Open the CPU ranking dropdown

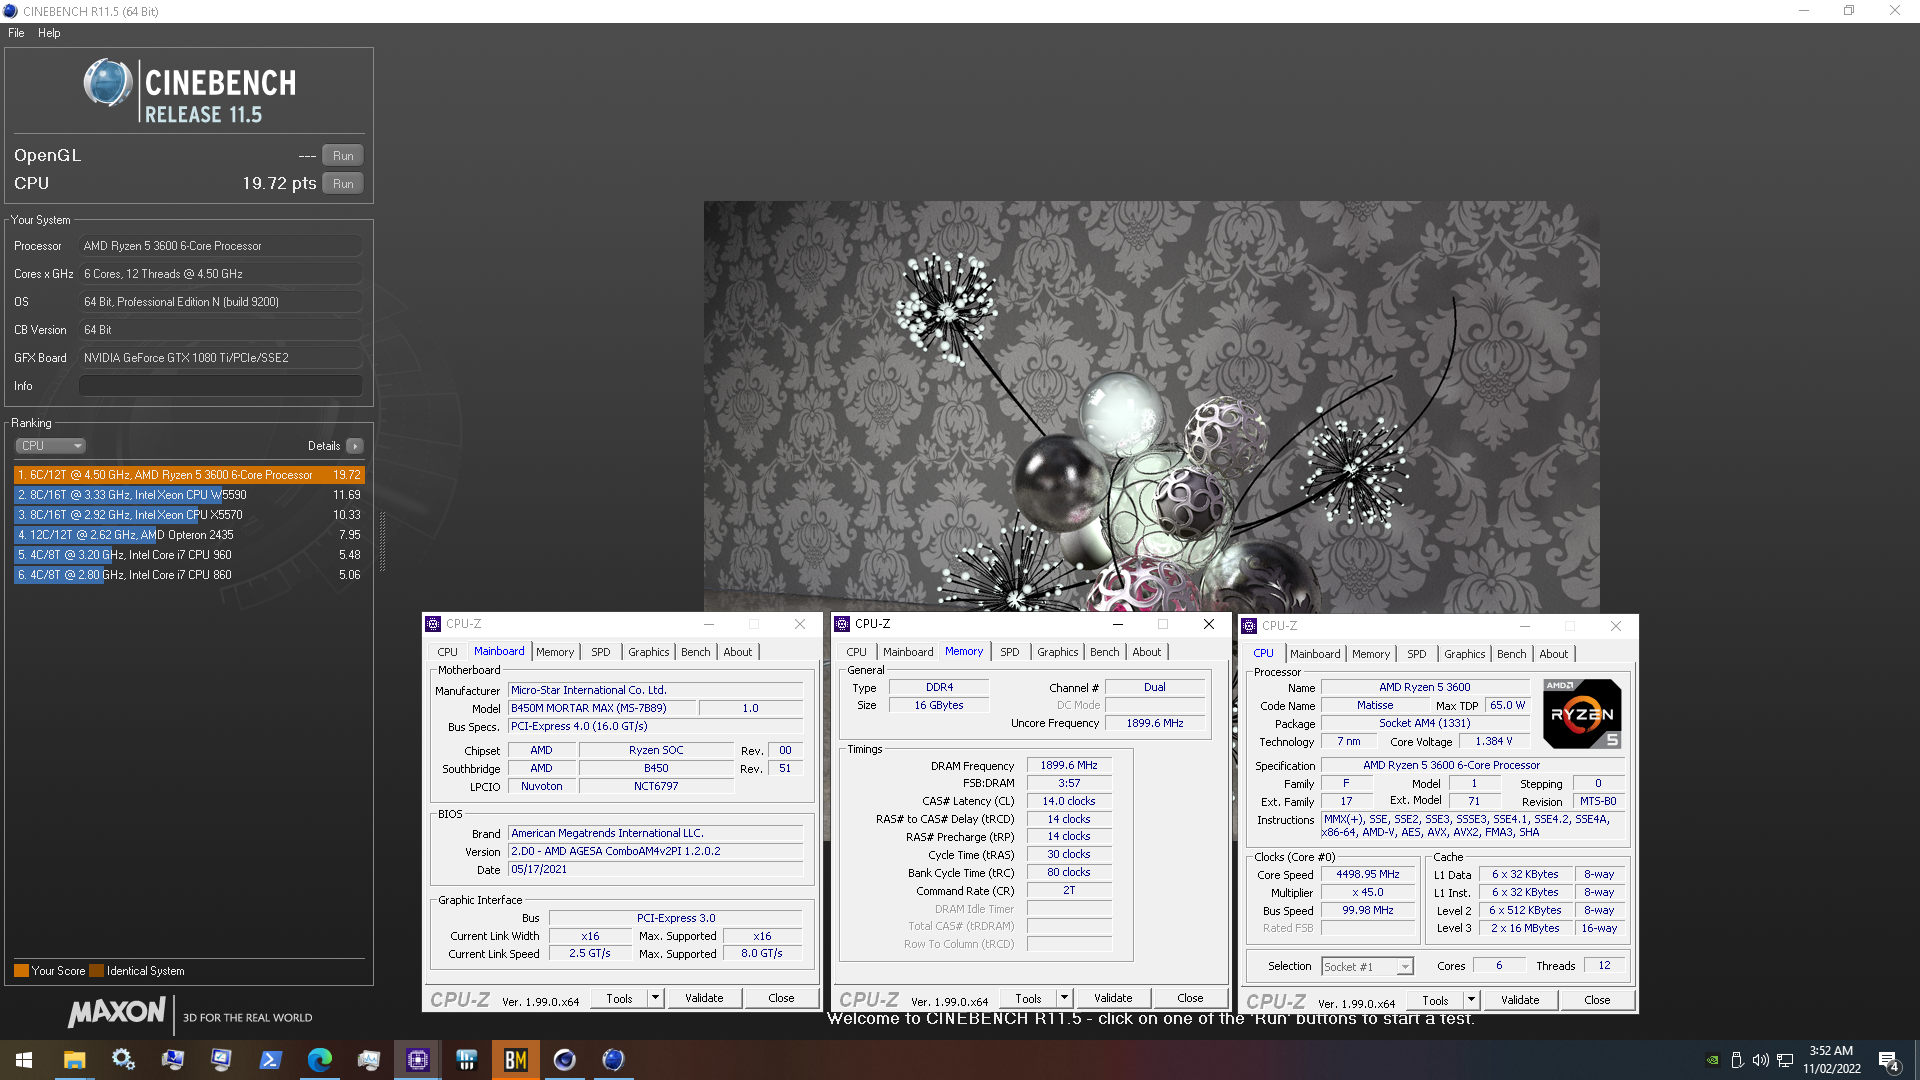point(50,446)
